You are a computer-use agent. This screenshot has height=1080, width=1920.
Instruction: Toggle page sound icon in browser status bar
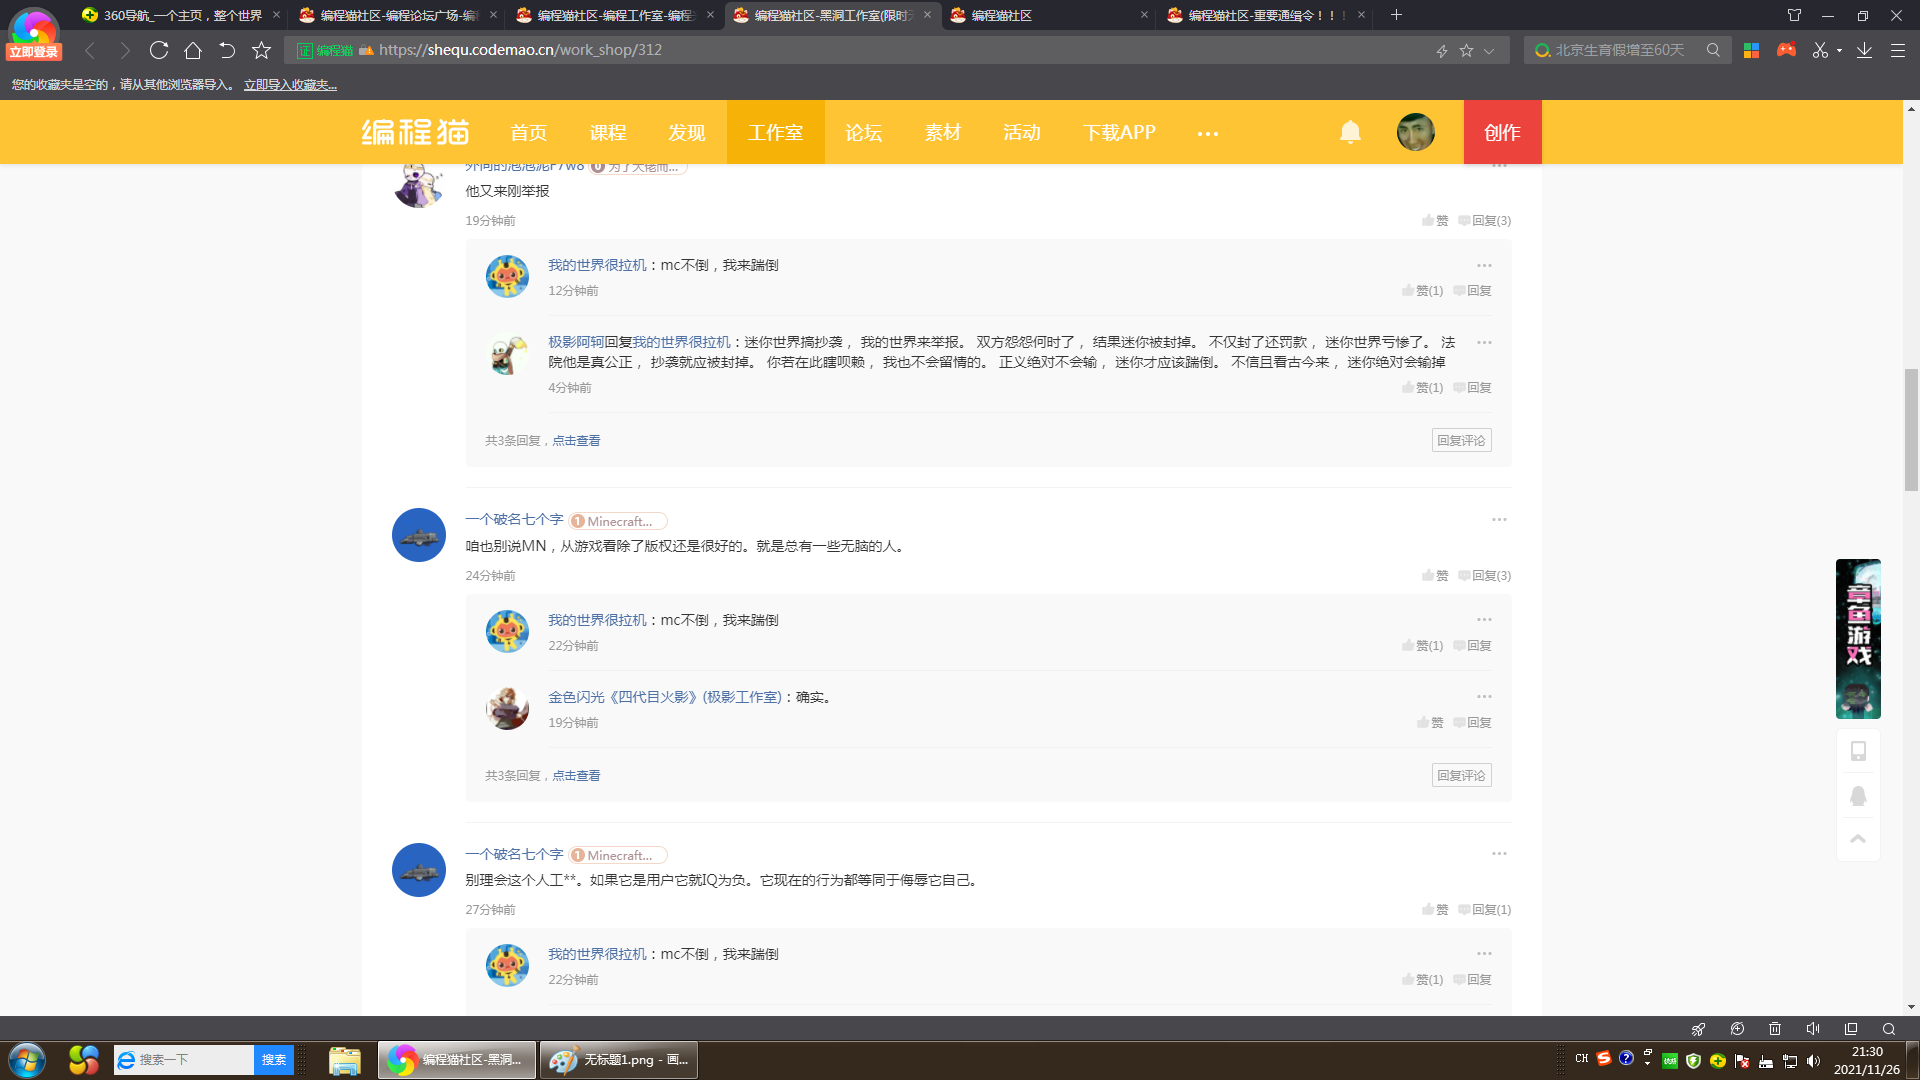(x=1813, y=1029)
